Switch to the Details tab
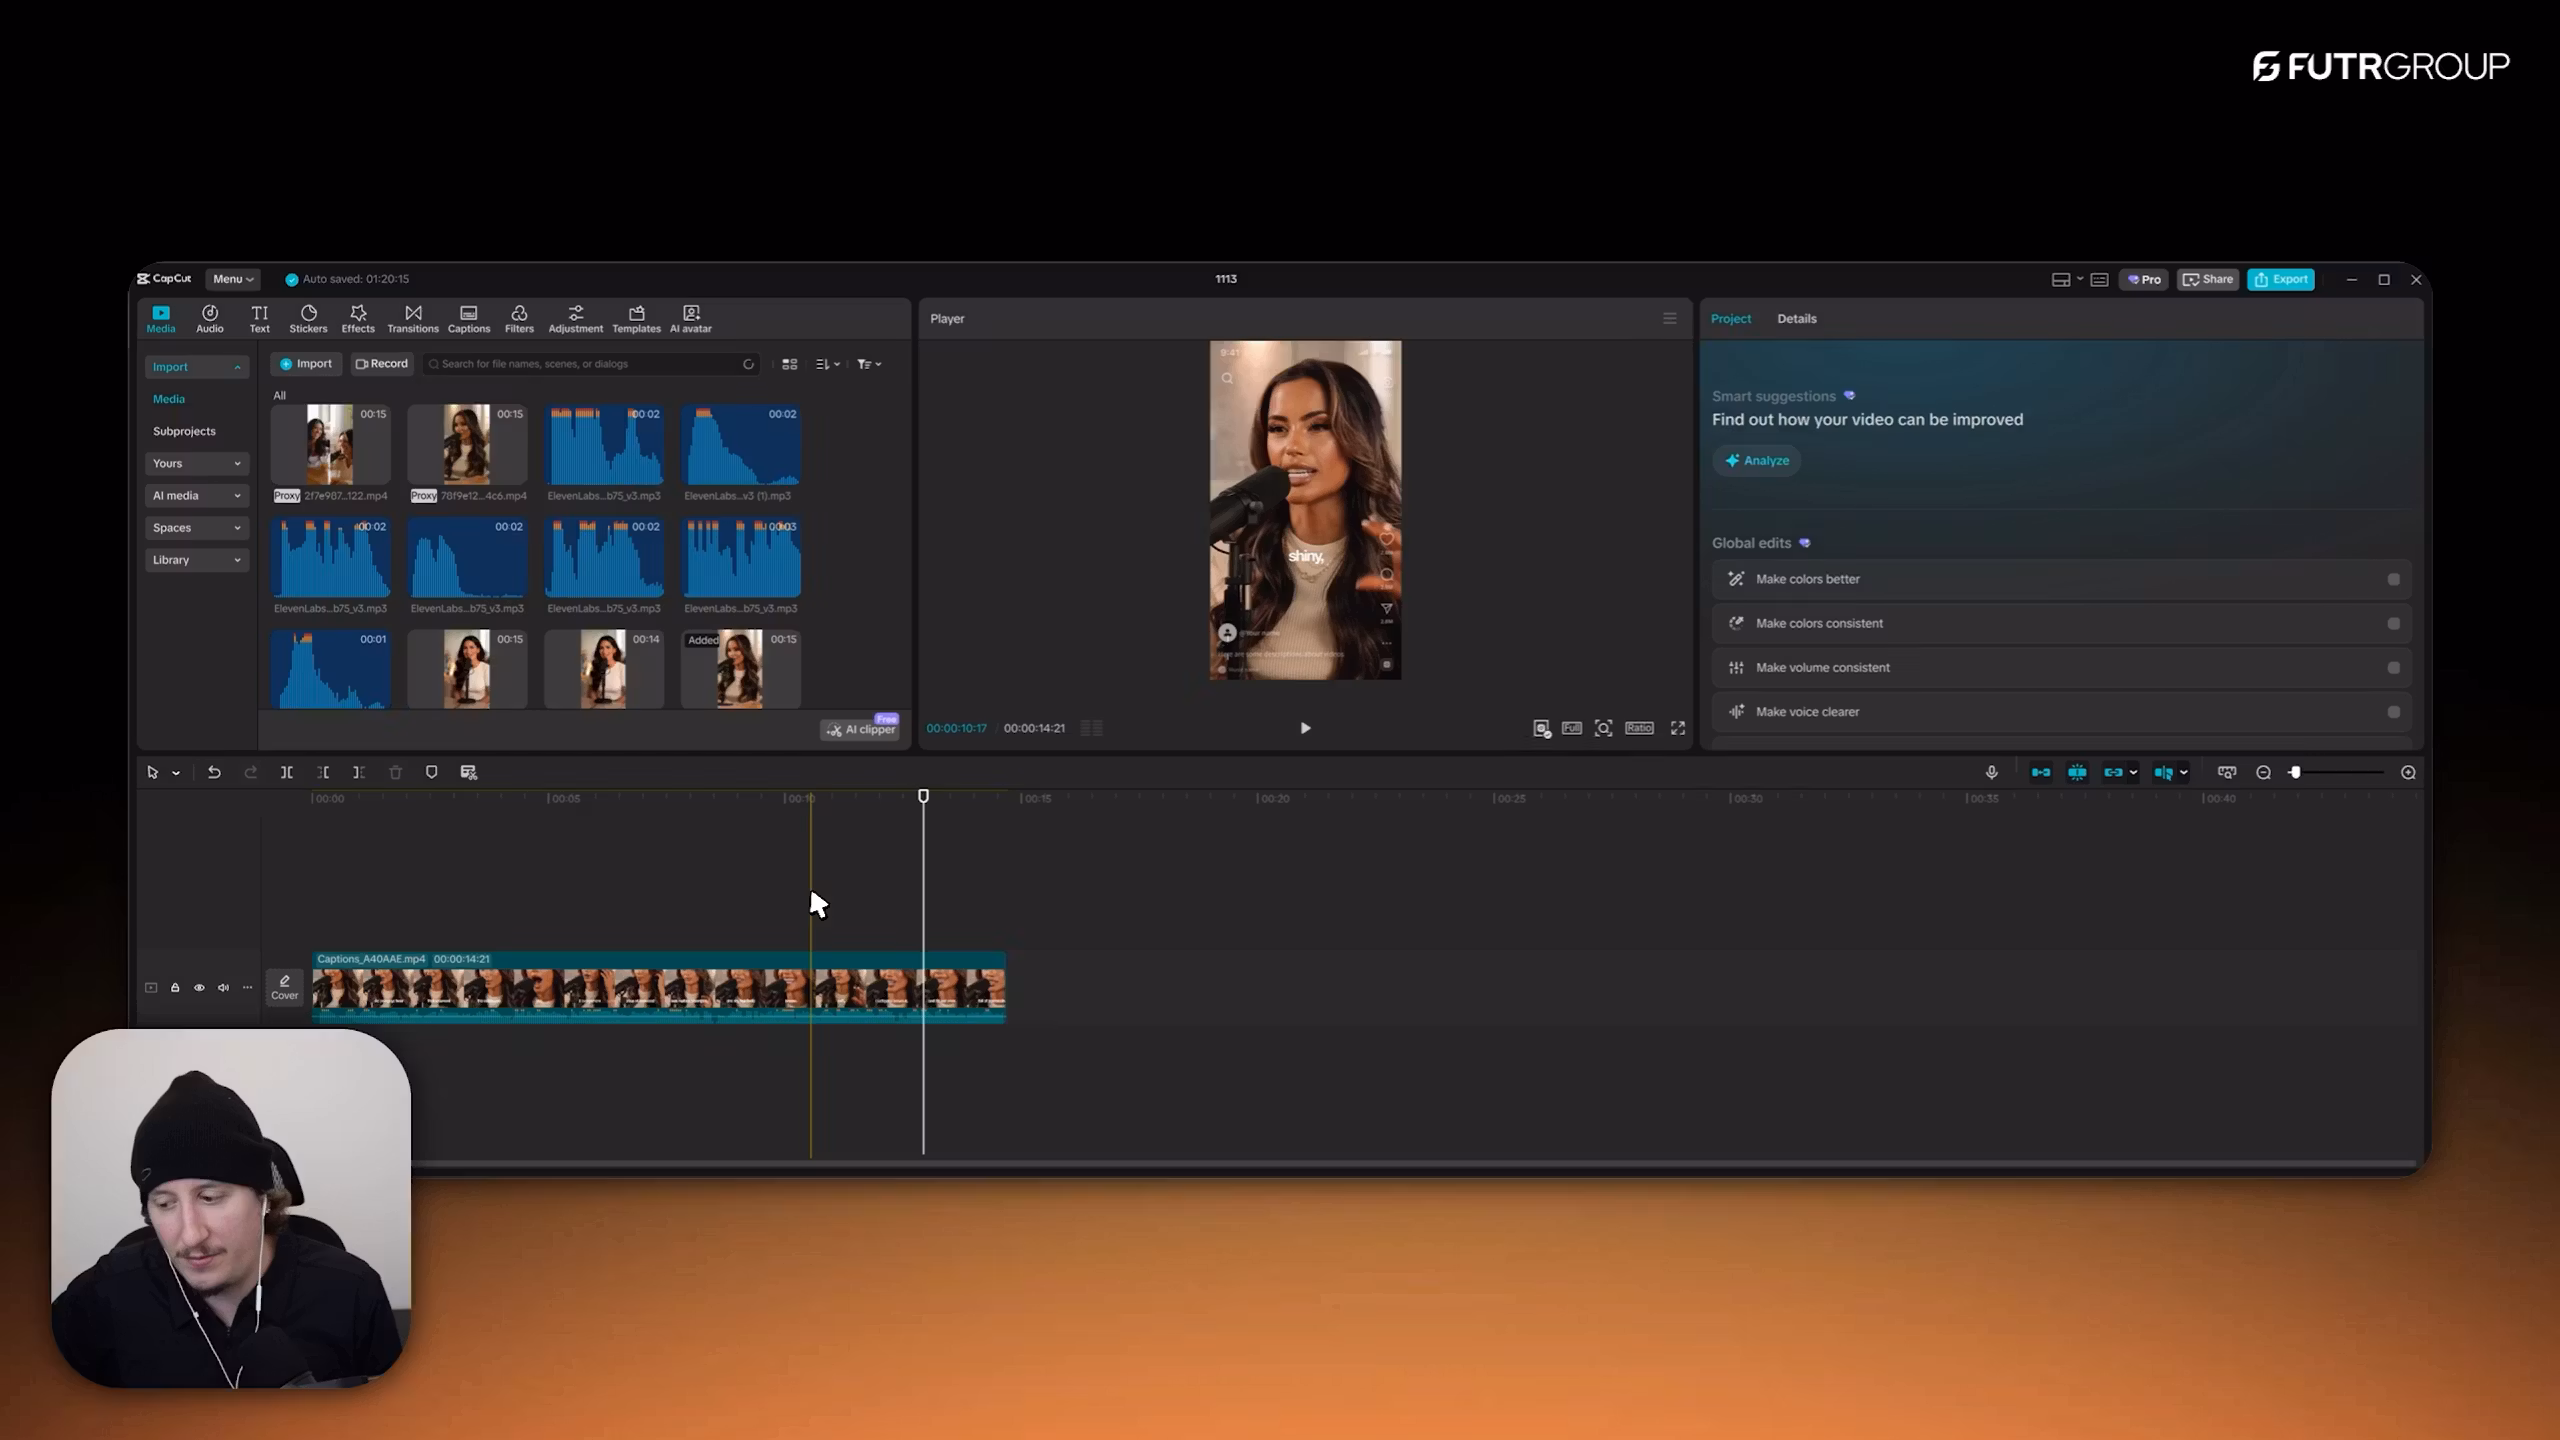Screen dimensions: 2560x1440 (x=1796, y=318)
